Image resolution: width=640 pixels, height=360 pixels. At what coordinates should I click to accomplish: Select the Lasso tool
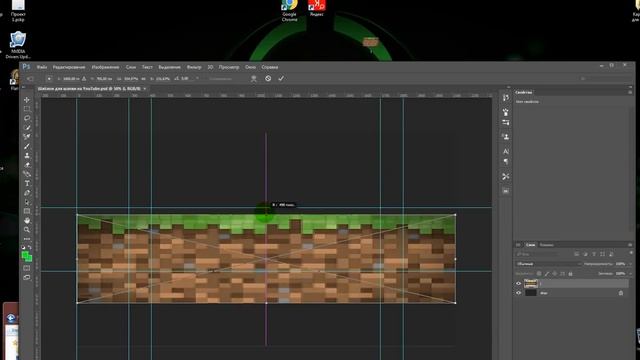(x=27, y=118)
